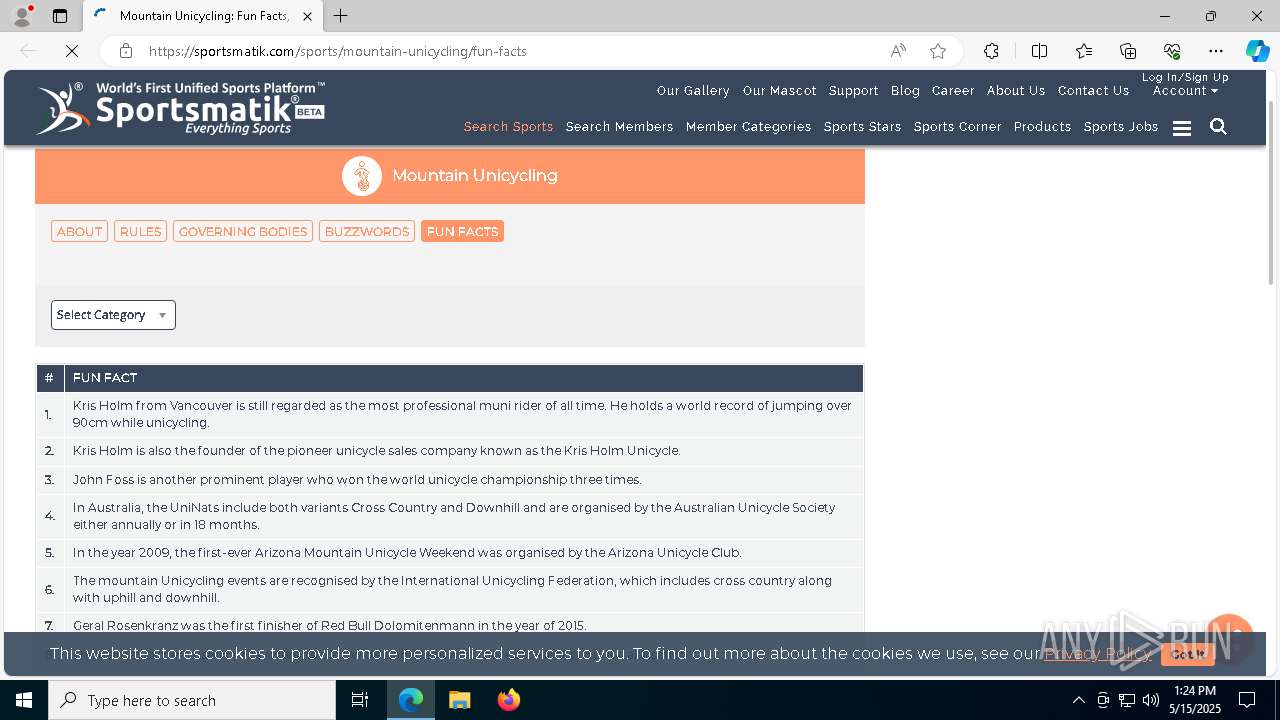The height and width of the screenshot is (720, 1280).
Task: Open the clock showing 1:24 PM
Action: click(x=1195, y=700)
